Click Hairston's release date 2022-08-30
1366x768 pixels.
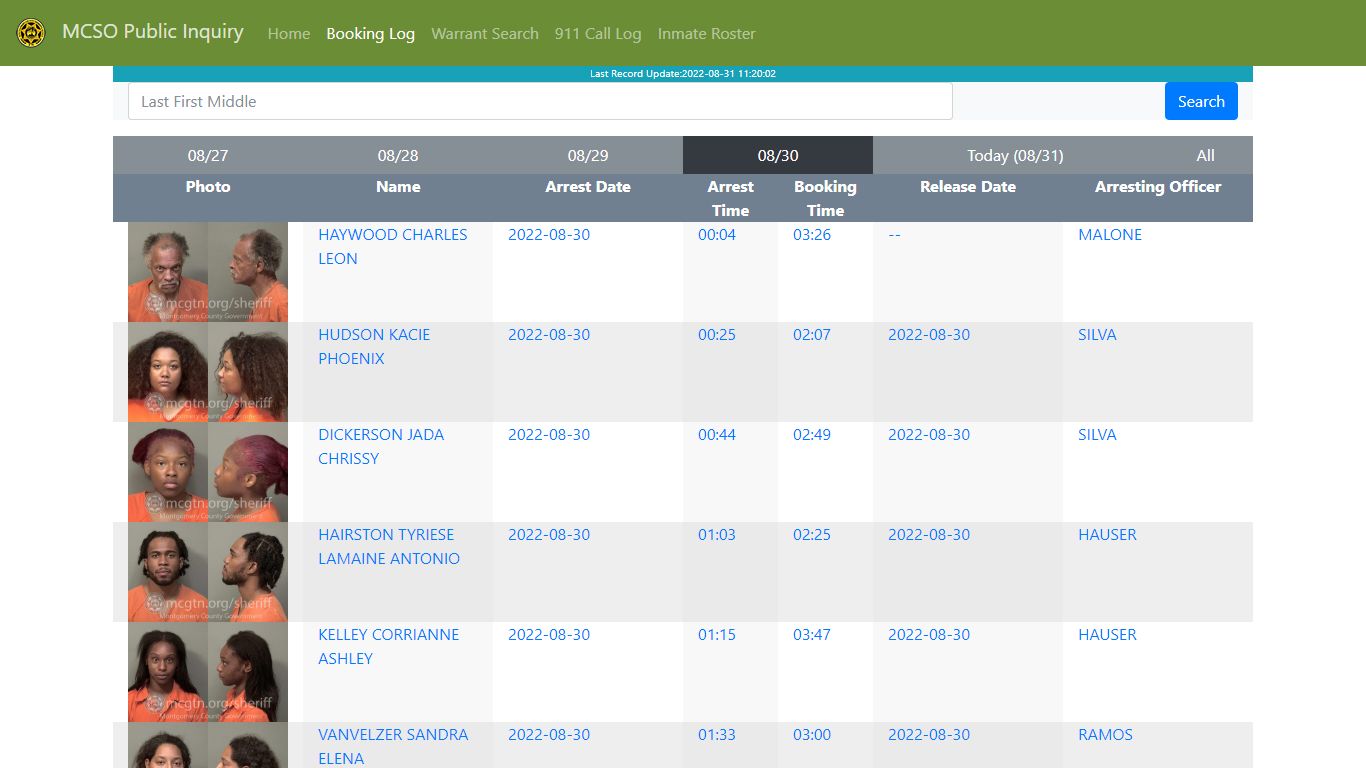pyautogui.click(x=929, y=534)
